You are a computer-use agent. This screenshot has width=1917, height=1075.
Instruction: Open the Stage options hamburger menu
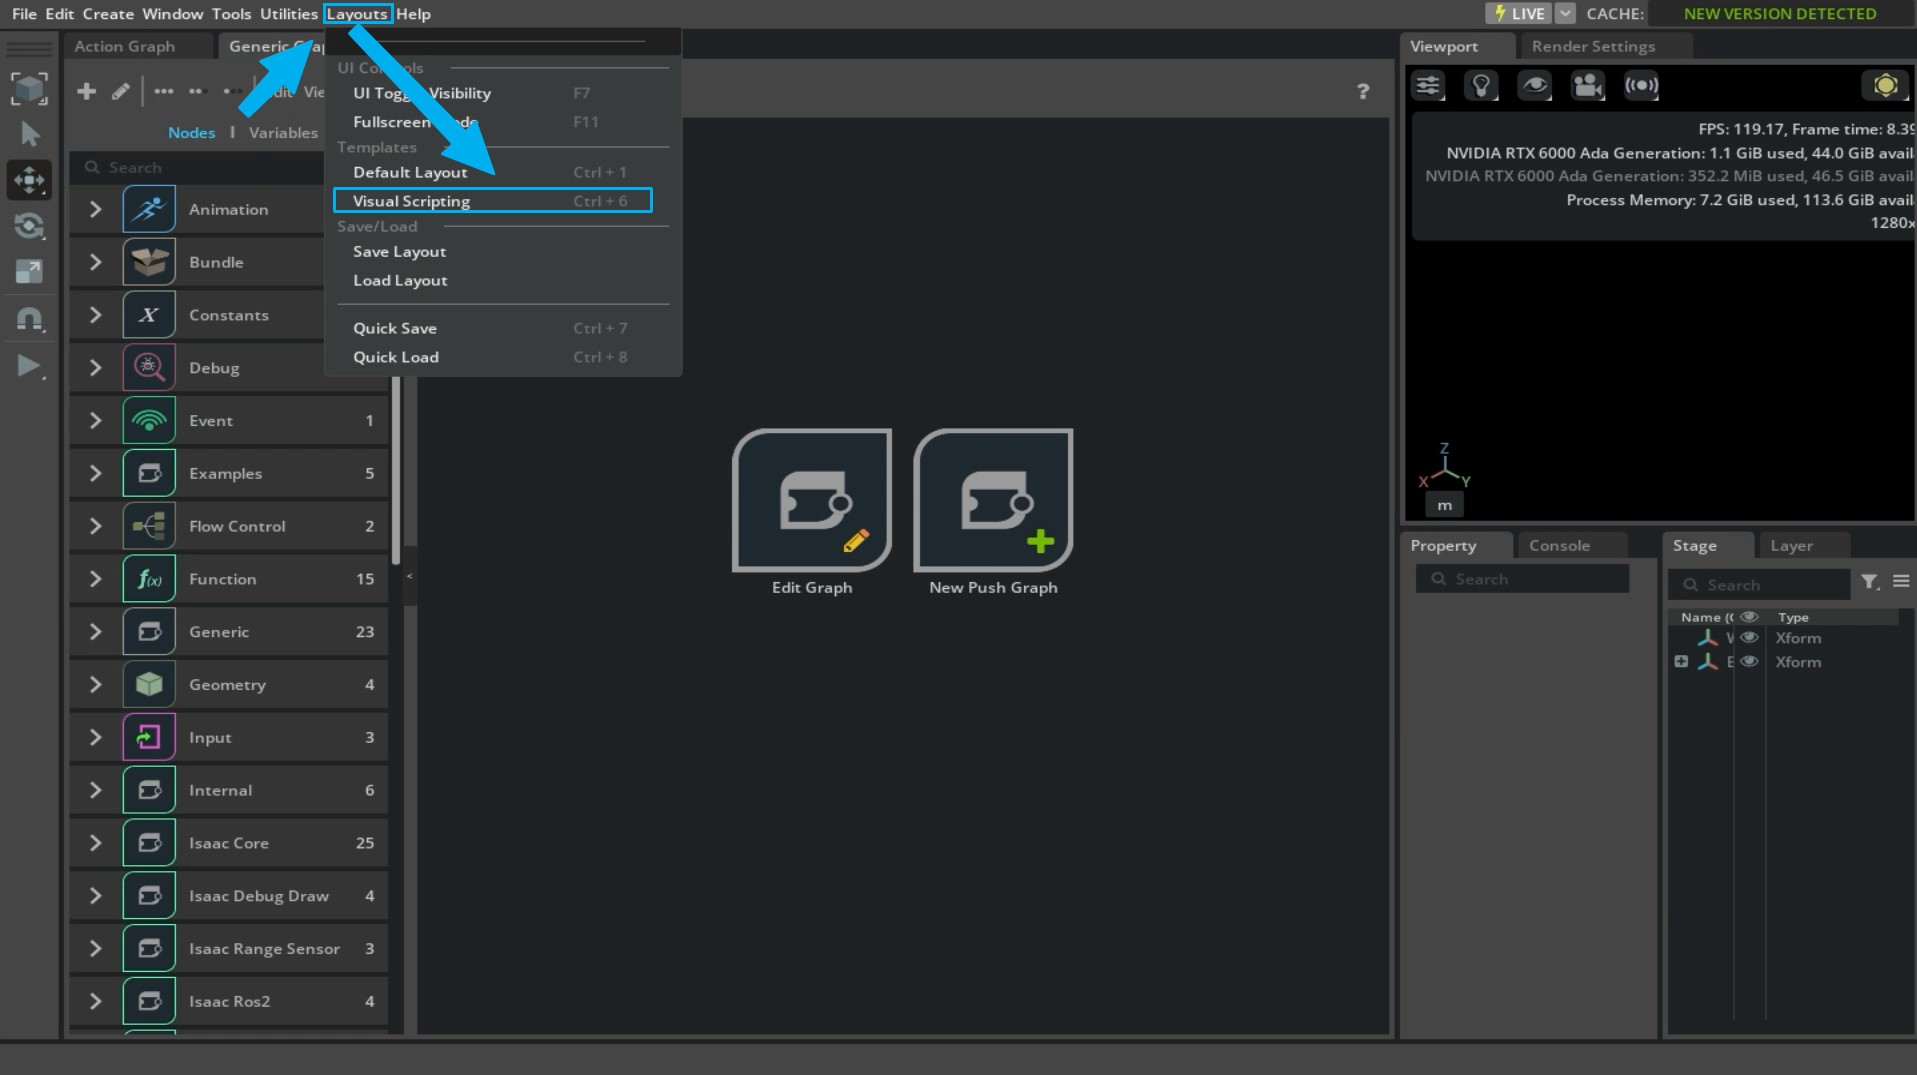tap(1901, 581)
